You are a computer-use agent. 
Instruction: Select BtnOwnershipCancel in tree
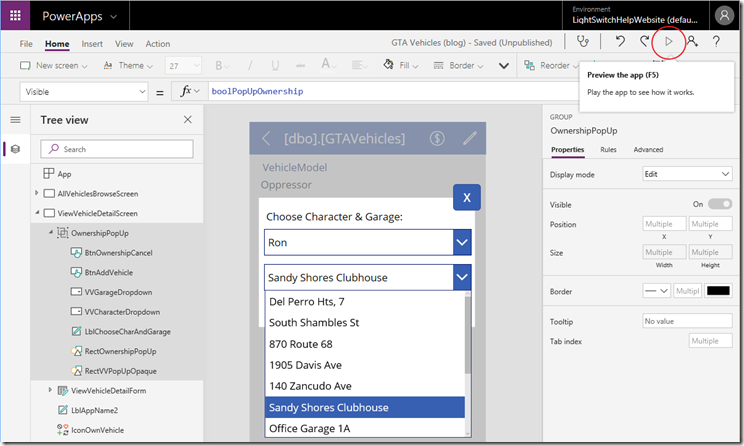click(x=117, y=252)
